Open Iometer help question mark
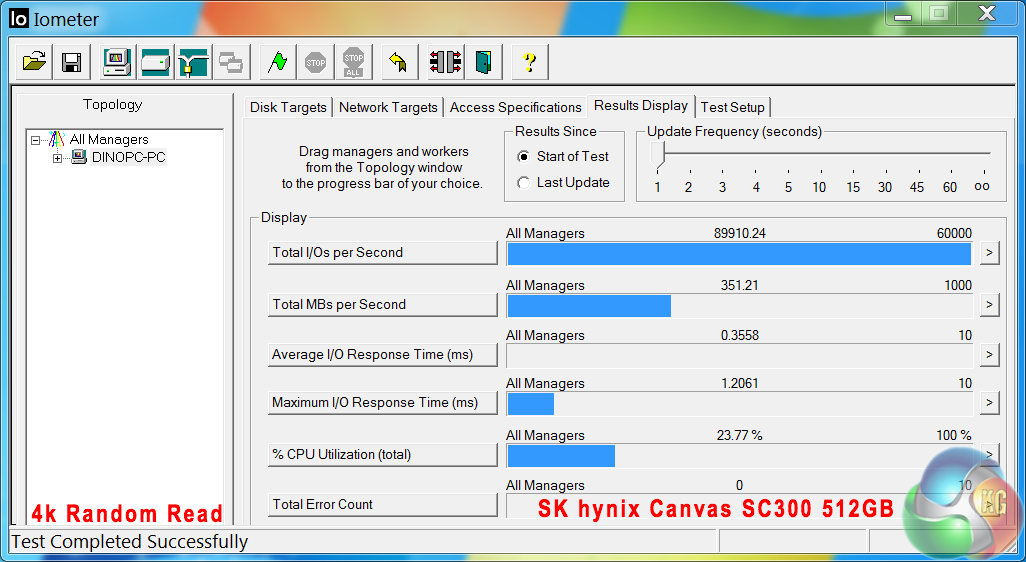Image resolution: width=1026 pixels, height=562 pixels. [x=530, y=62]
